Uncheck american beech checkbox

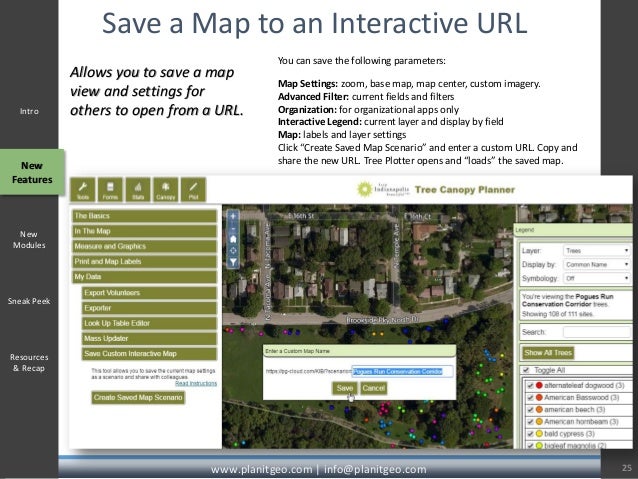coord(531,410)
